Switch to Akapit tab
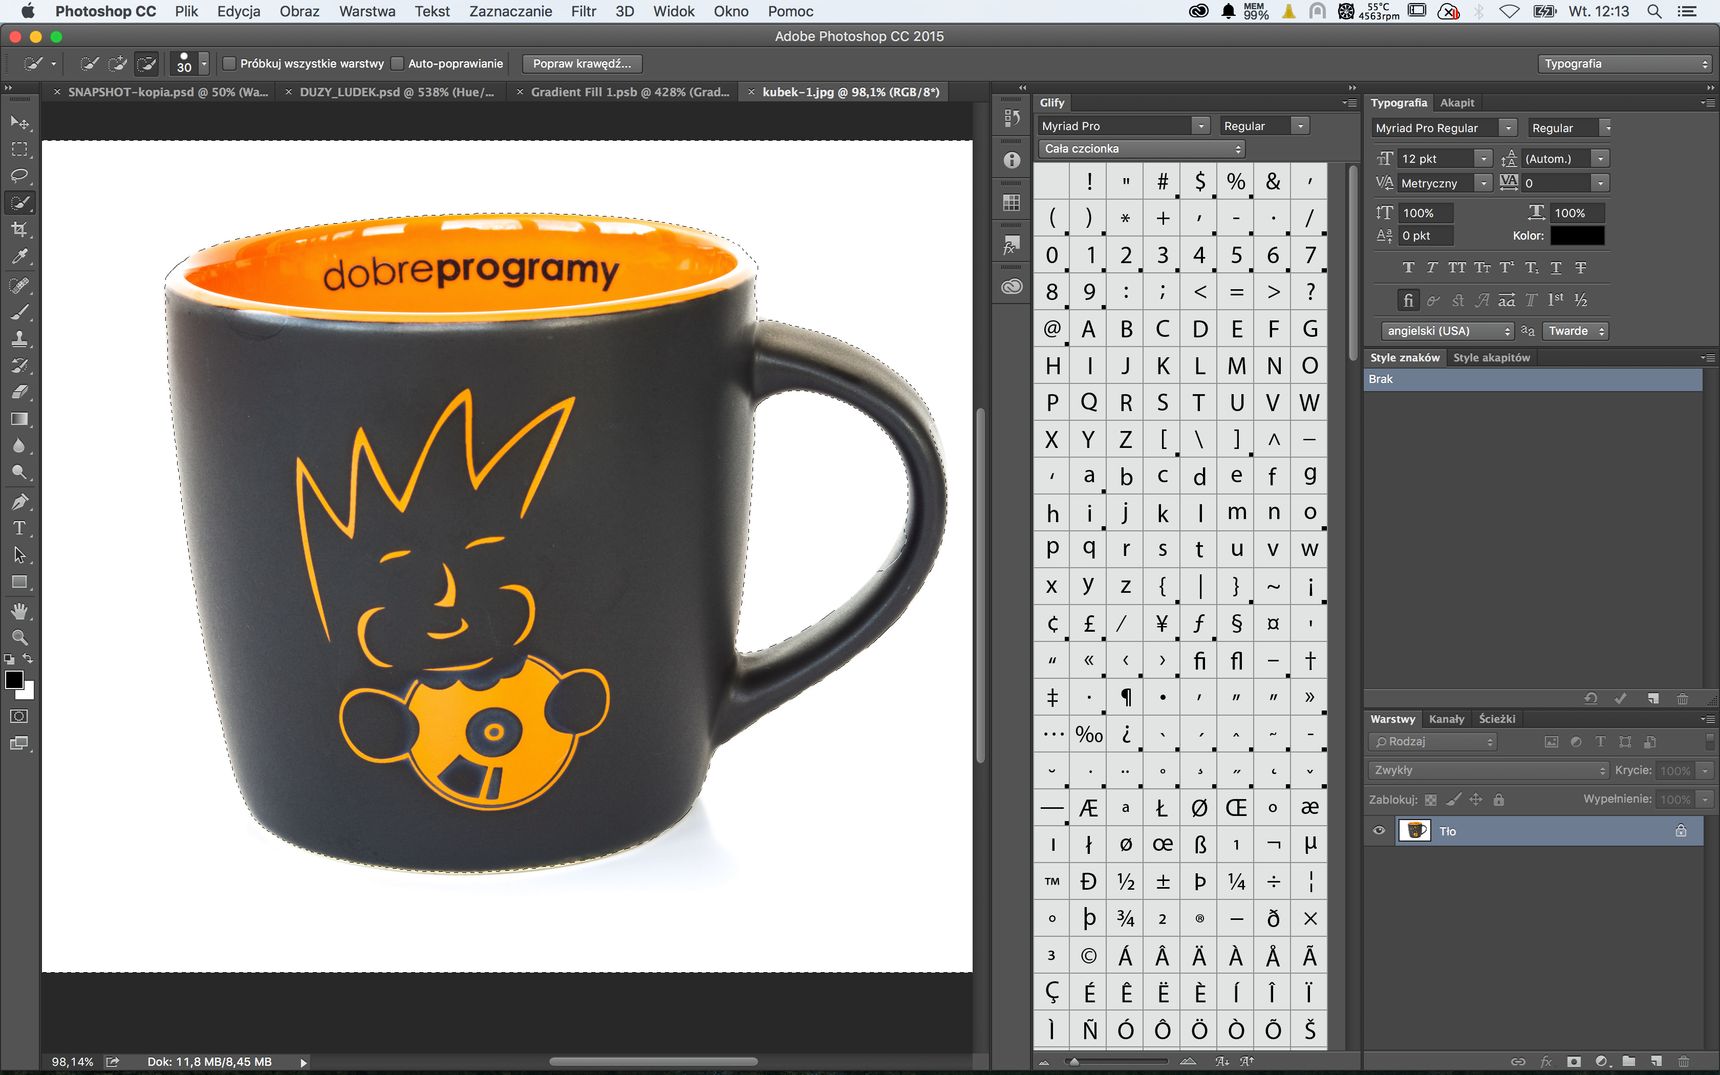Viewport: 1720px width, 1075px height. coord(1457,103)
